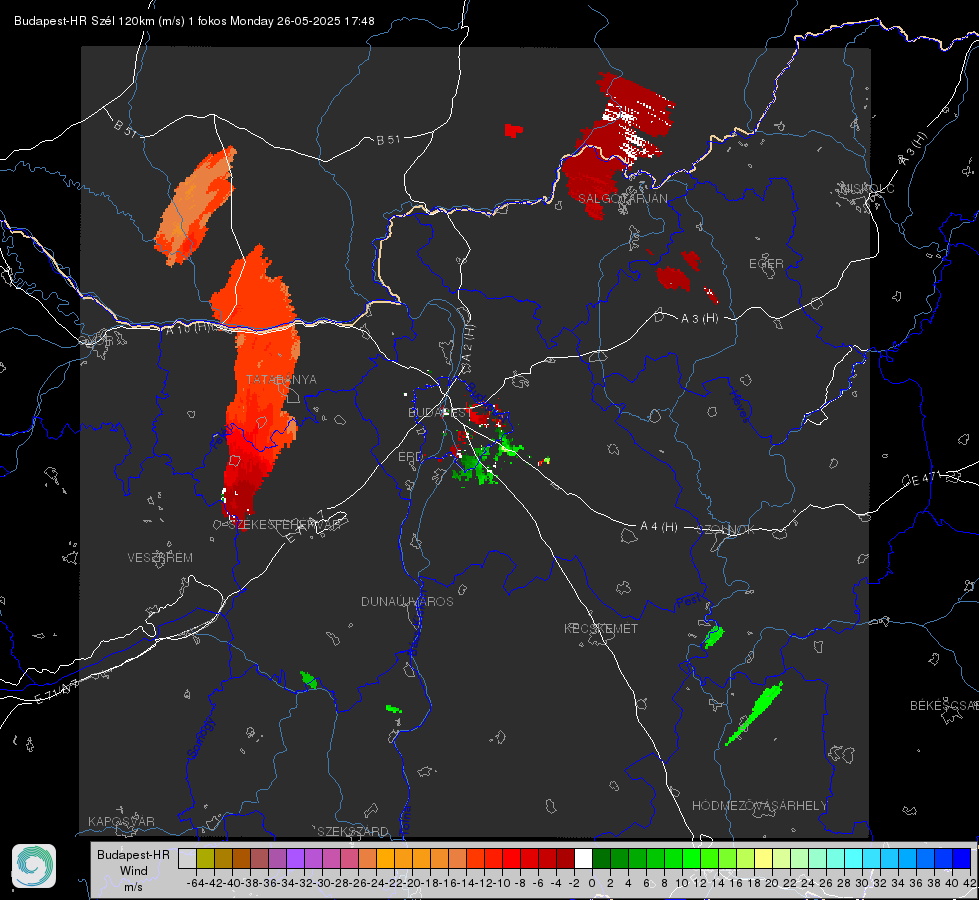
Task: Click the 'Budapest-HR Wind m/s' legend label
Action: pyautogui.click(x=133, y=871)
